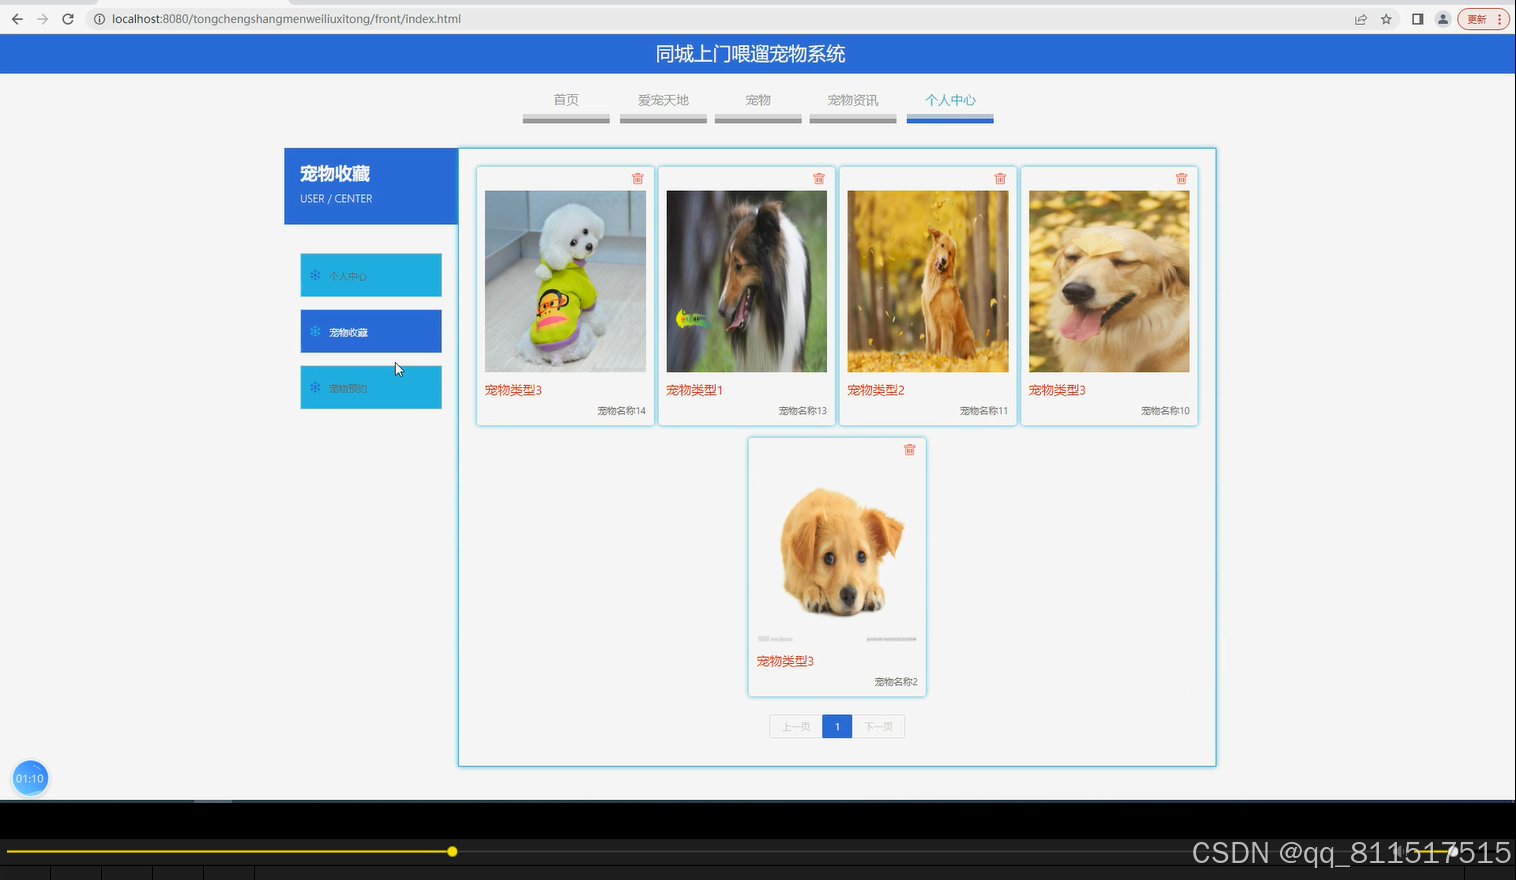Select 个人中心 in the sidebar menu
Screen dimensions: 1516x880
click(371, 275)
